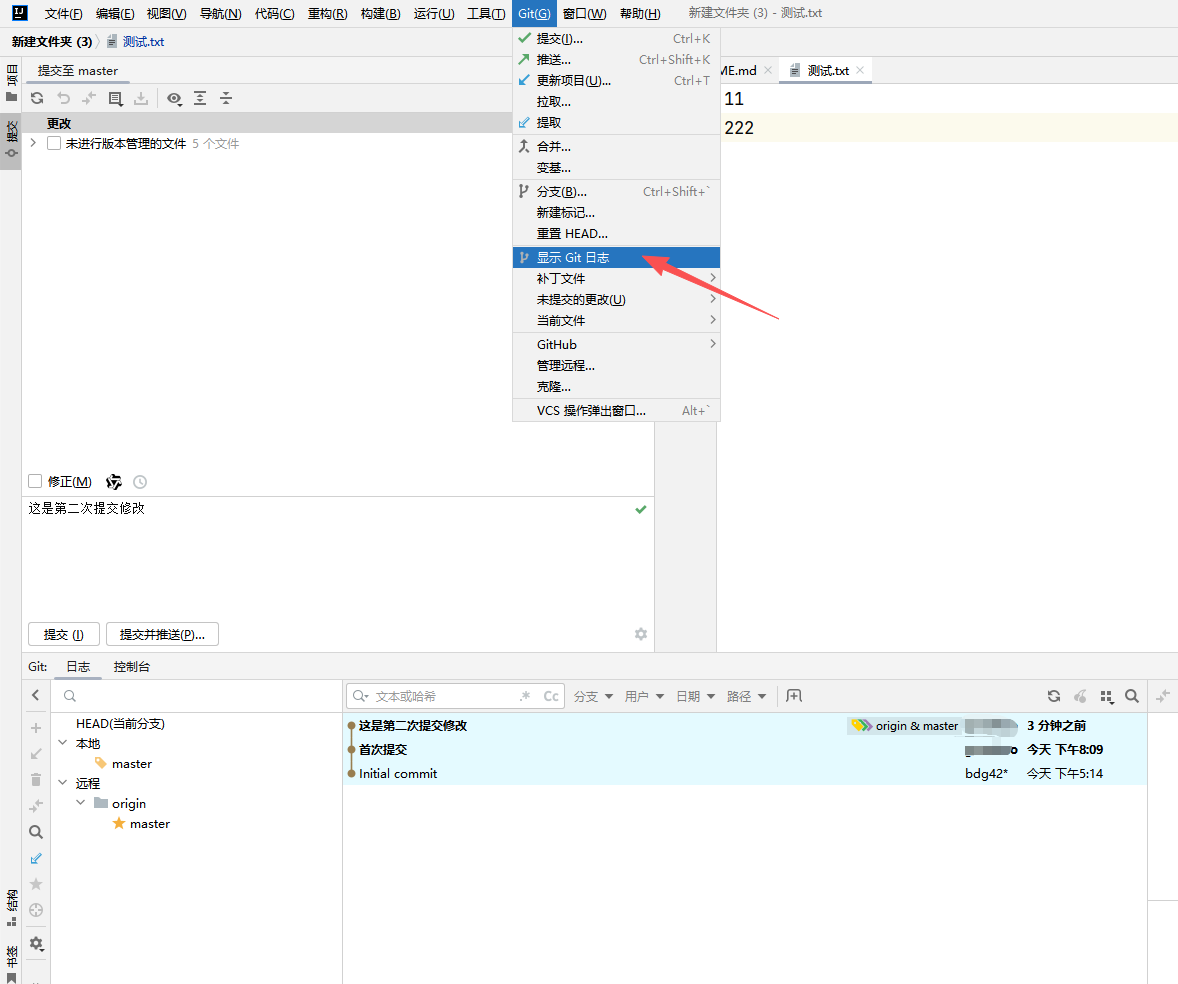Viewport: 1178px width, 984px height.
Task: Collapse the 本地 local branches node
Action: 62,742
